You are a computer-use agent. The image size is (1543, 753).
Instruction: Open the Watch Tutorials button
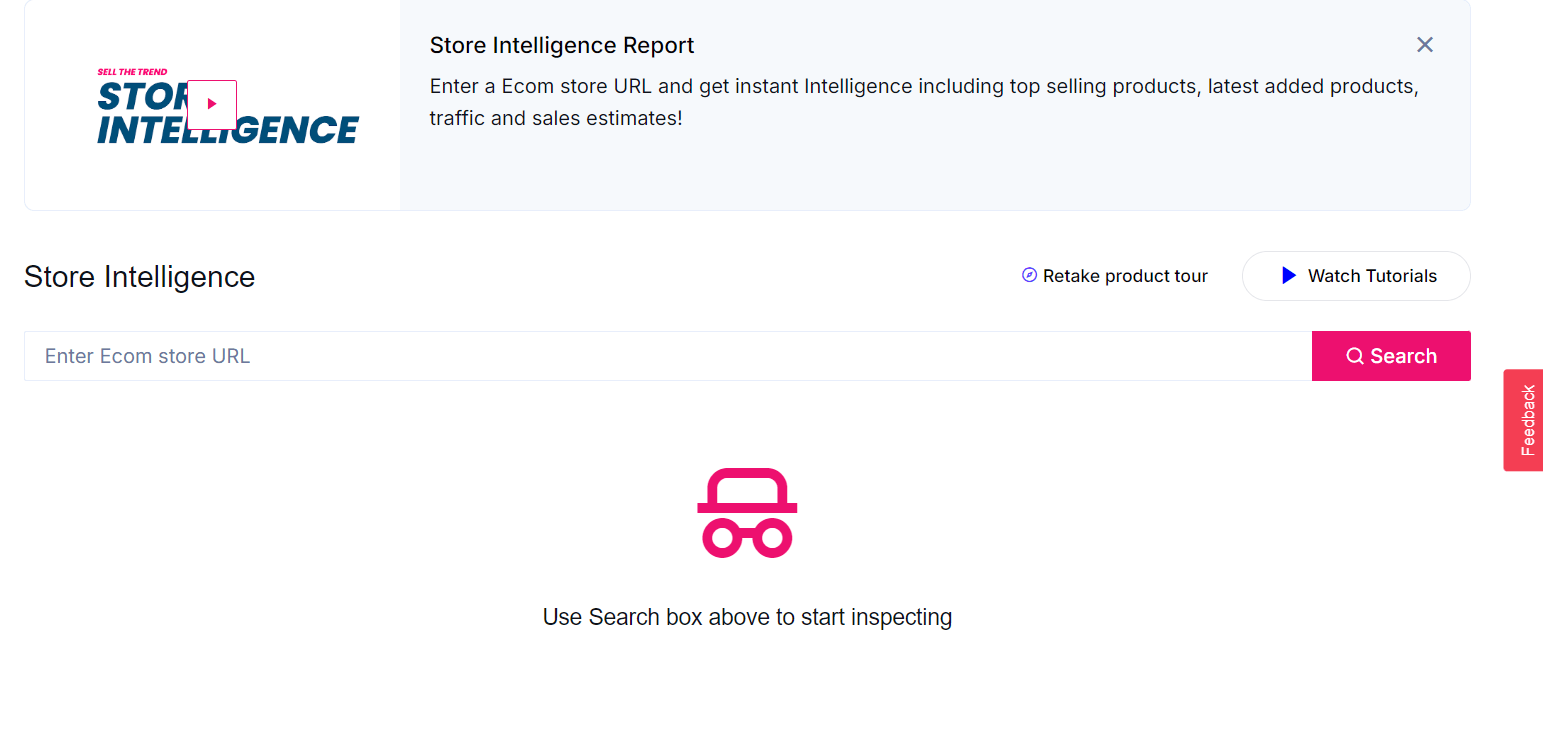pyautogui.click(x=1356, y=276)
